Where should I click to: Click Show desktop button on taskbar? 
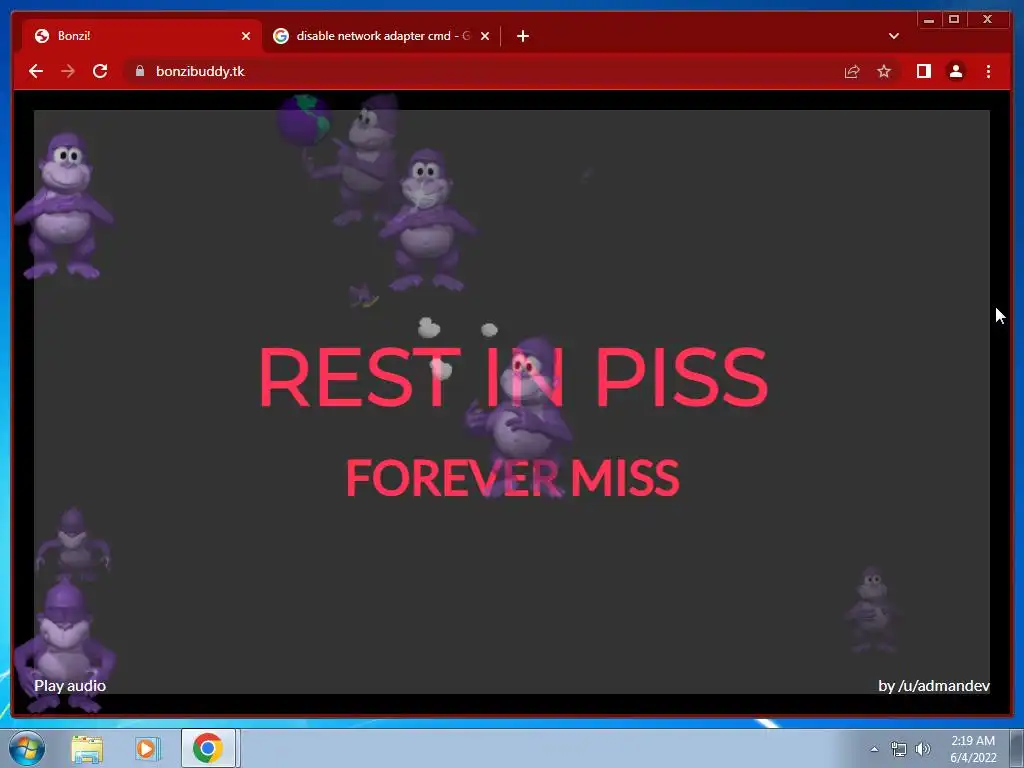click(1017, 748)
